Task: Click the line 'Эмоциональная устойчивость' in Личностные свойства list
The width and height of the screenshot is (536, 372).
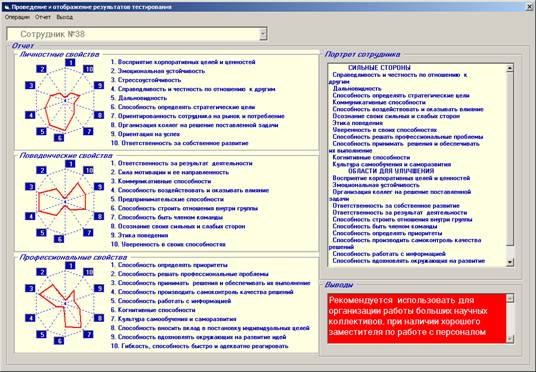Action: click(x=158, y=71)
